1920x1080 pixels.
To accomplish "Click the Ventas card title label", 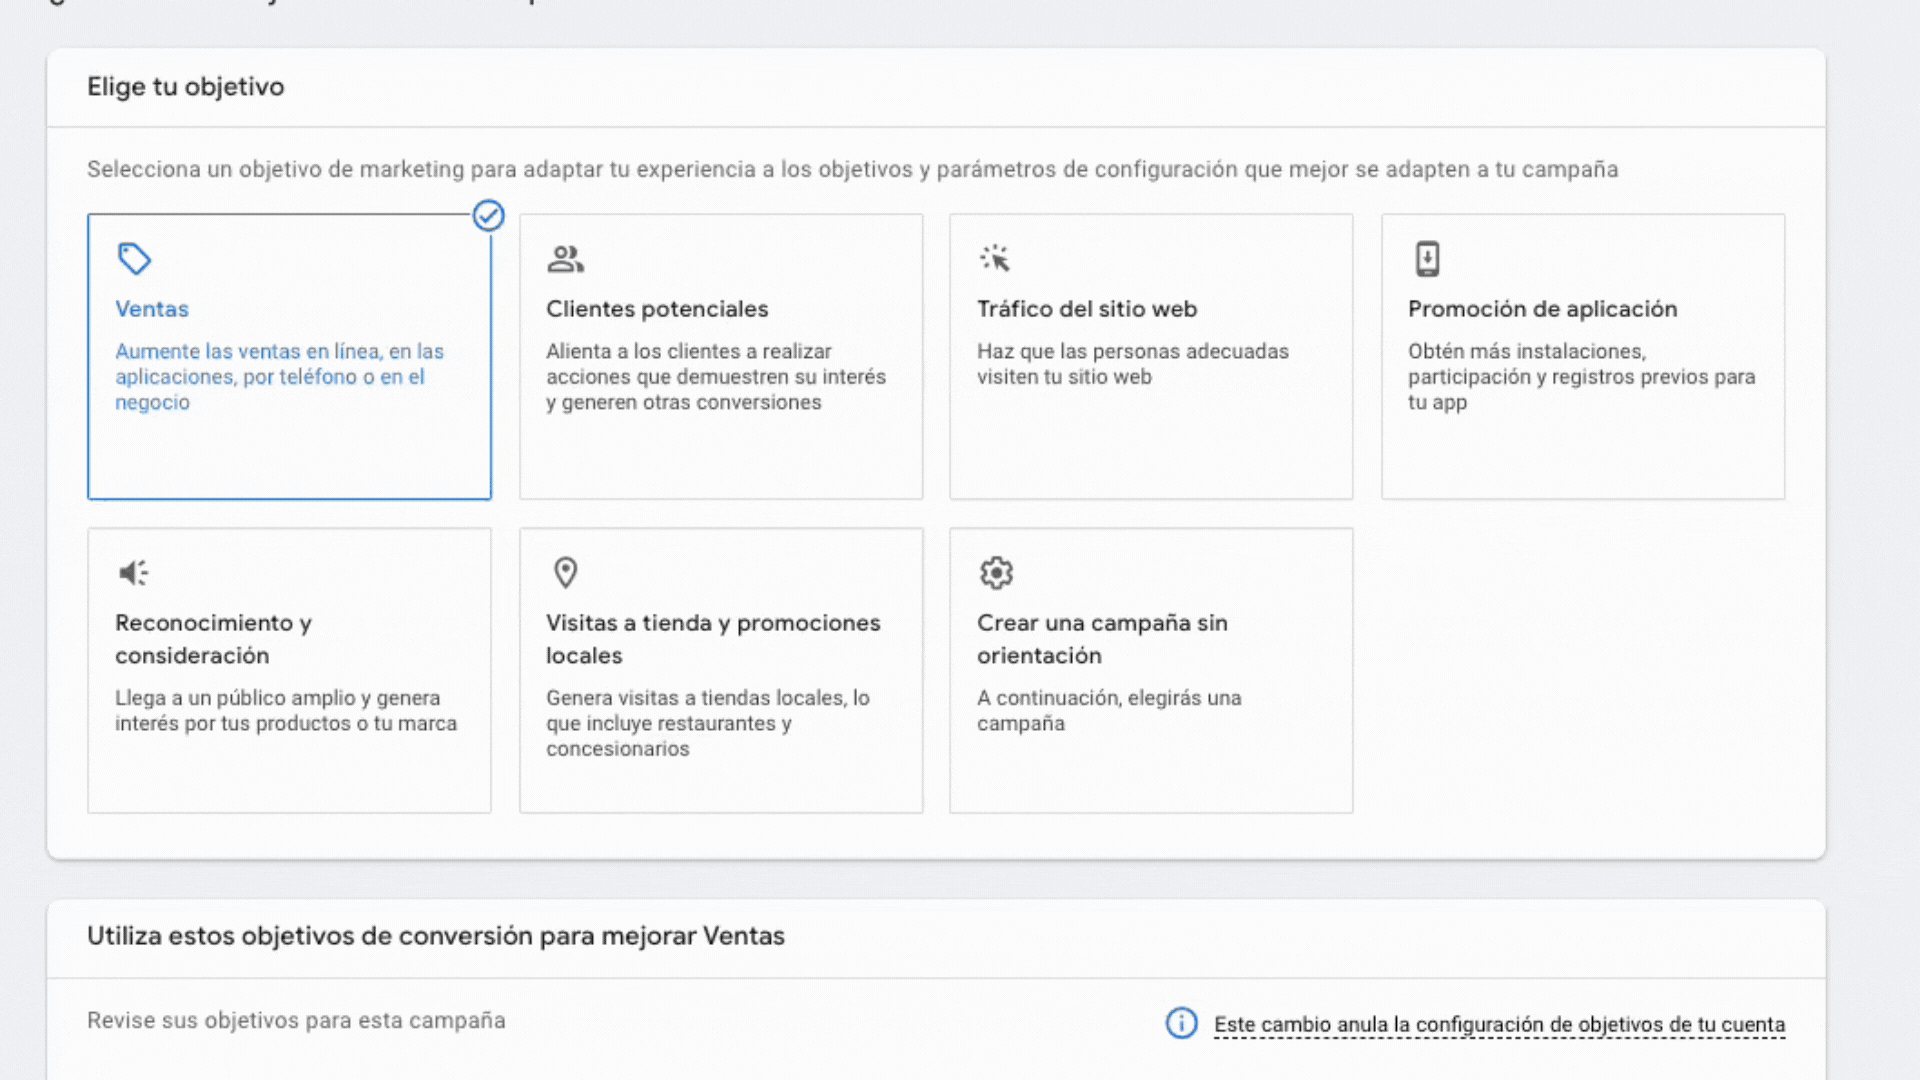I will coord(152,309).
